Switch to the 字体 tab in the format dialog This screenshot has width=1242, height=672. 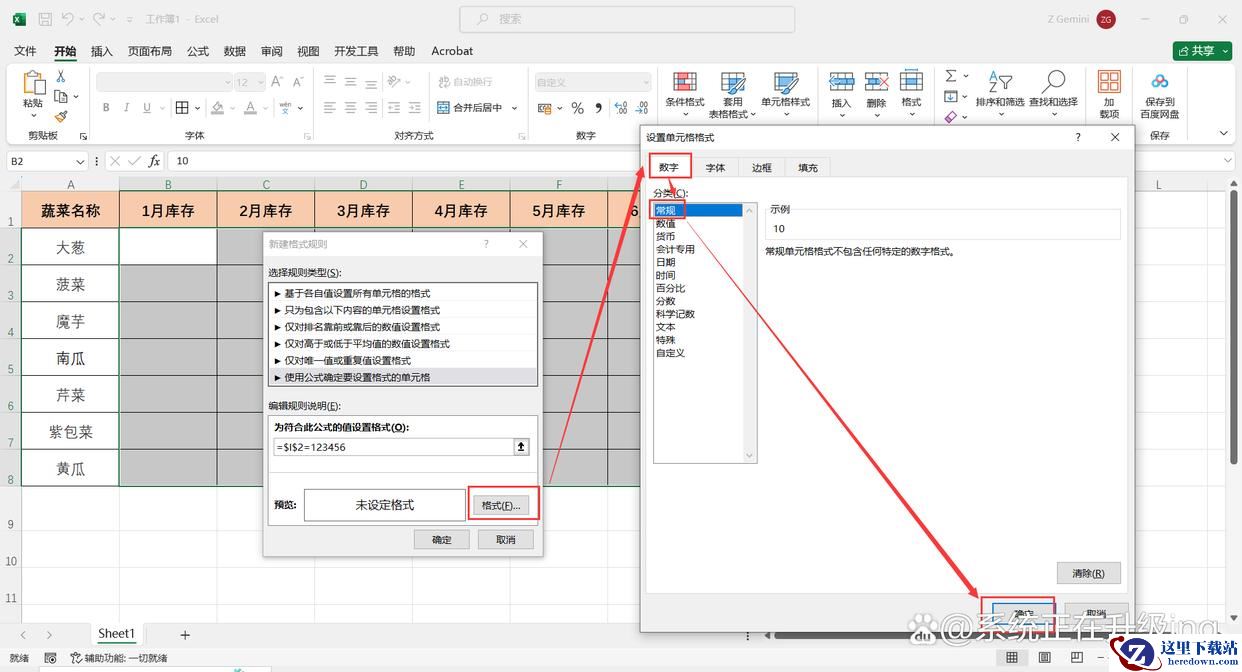(715, 168)
